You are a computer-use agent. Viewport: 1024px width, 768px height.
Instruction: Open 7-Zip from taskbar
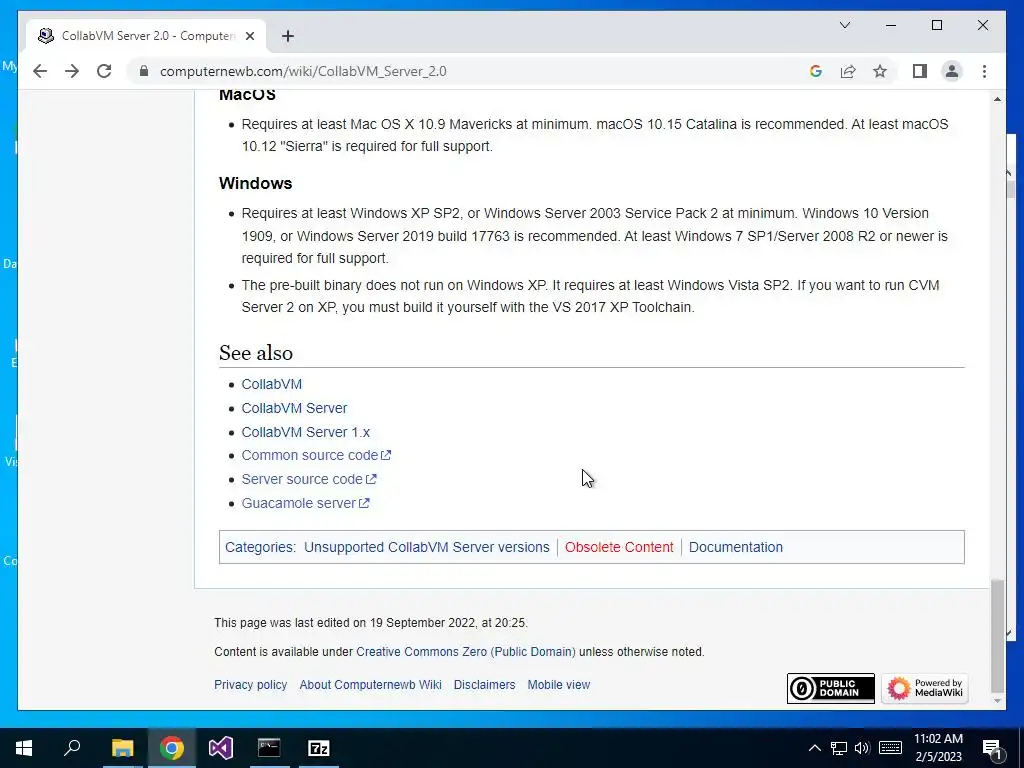tap(319, 748)
